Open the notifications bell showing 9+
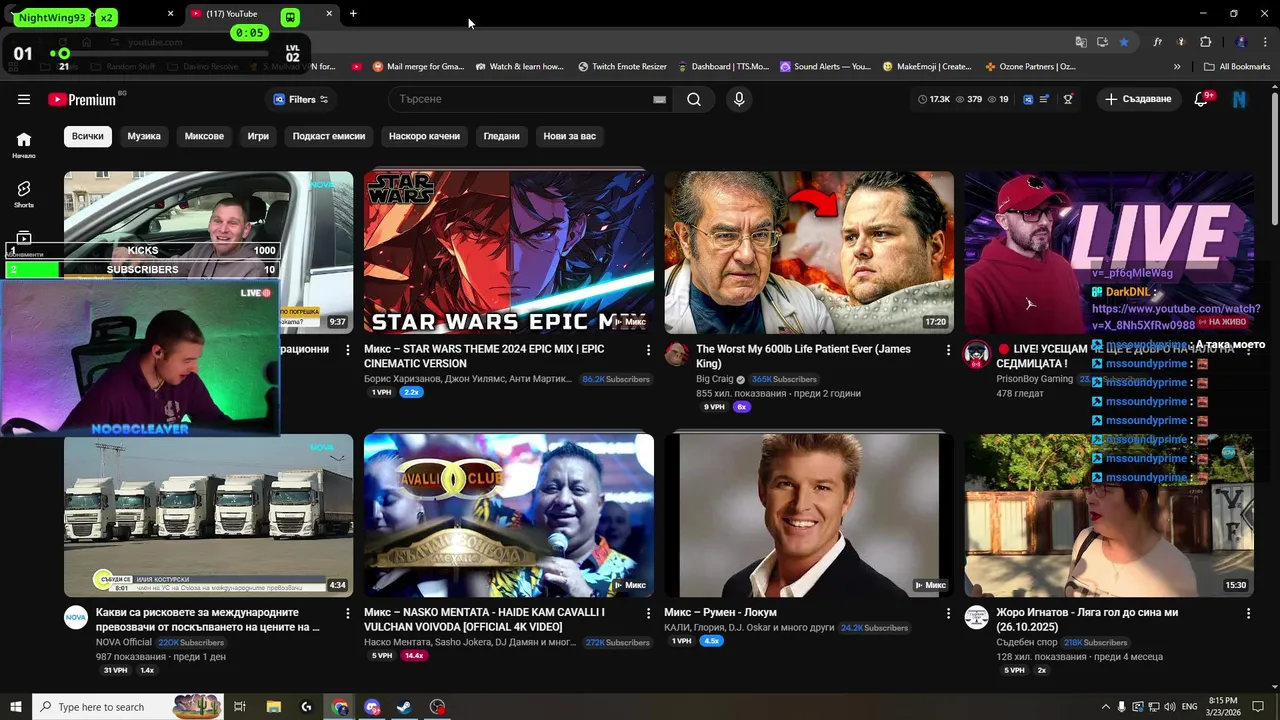Viewport: 1280px width, 720px height. (1203, 99)
